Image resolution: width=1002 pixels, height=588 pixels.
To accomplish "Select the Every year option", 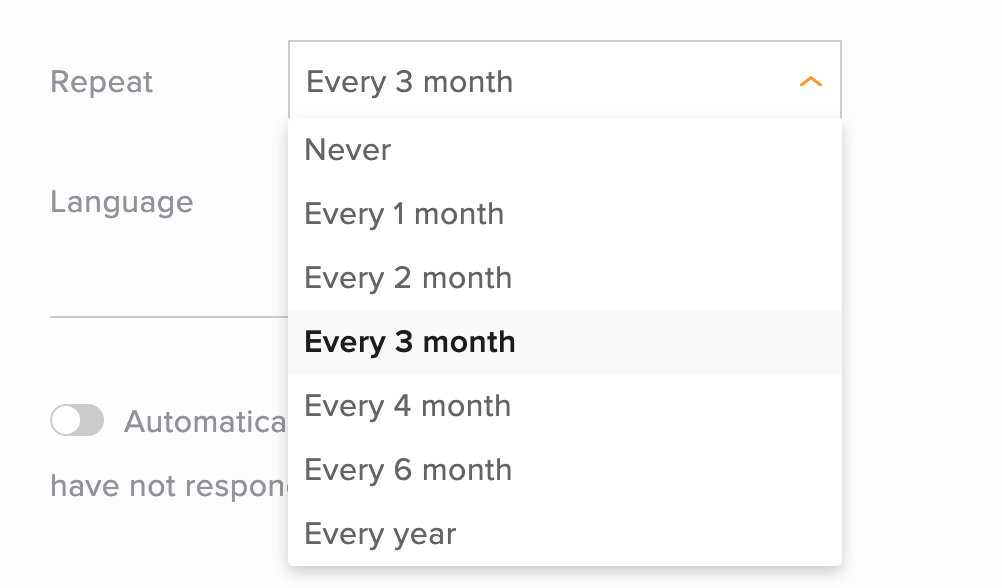I will (x=380, y=534).
